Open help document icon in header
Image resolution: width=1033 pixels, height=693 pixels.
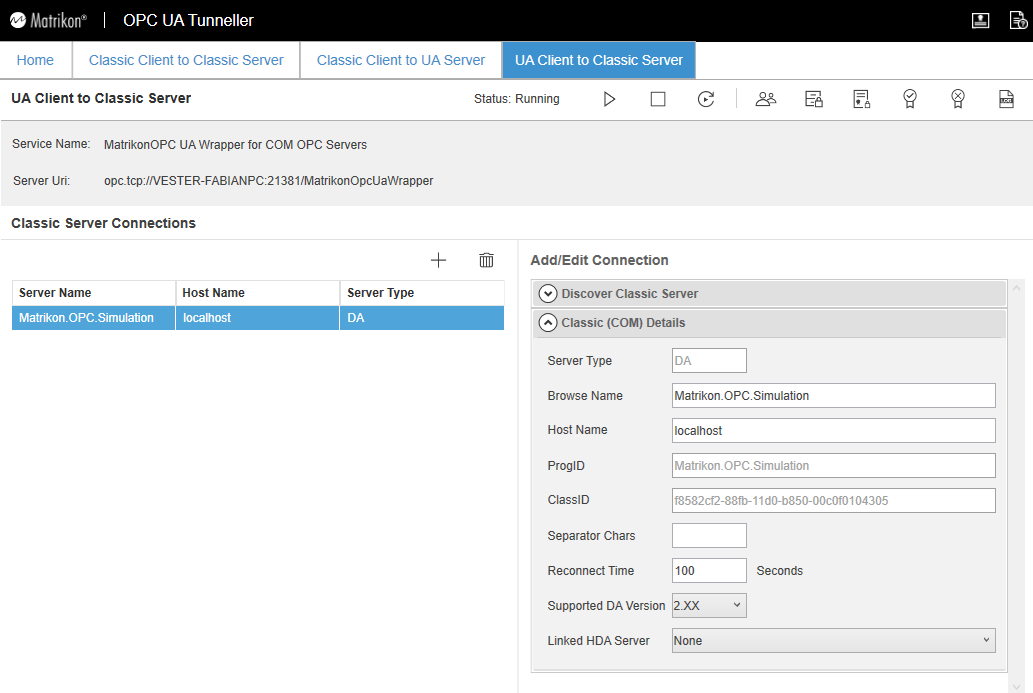point(1018,20)
